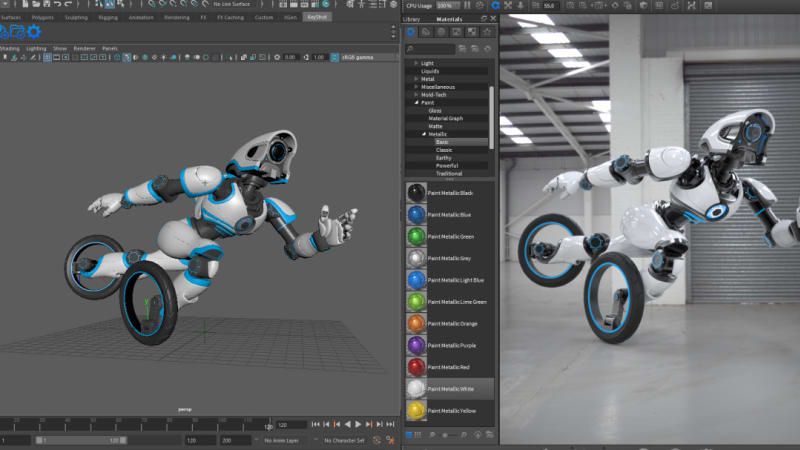Collapse the Metallic subfolder
The image size is (800, 450).
423,134
